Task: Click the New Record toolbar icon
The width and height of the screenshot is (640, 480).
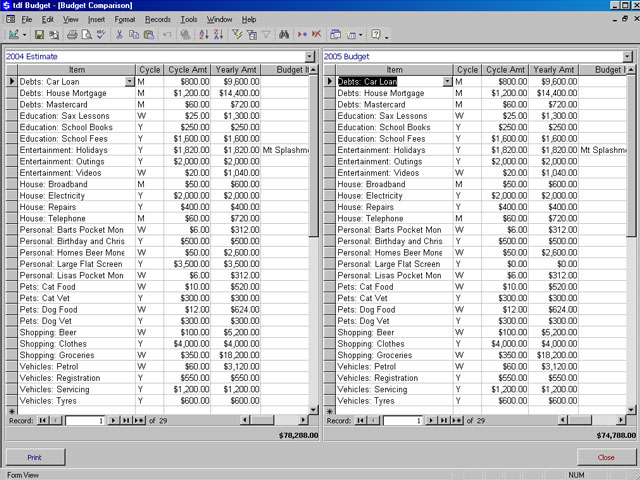Action: pos(302,35)
